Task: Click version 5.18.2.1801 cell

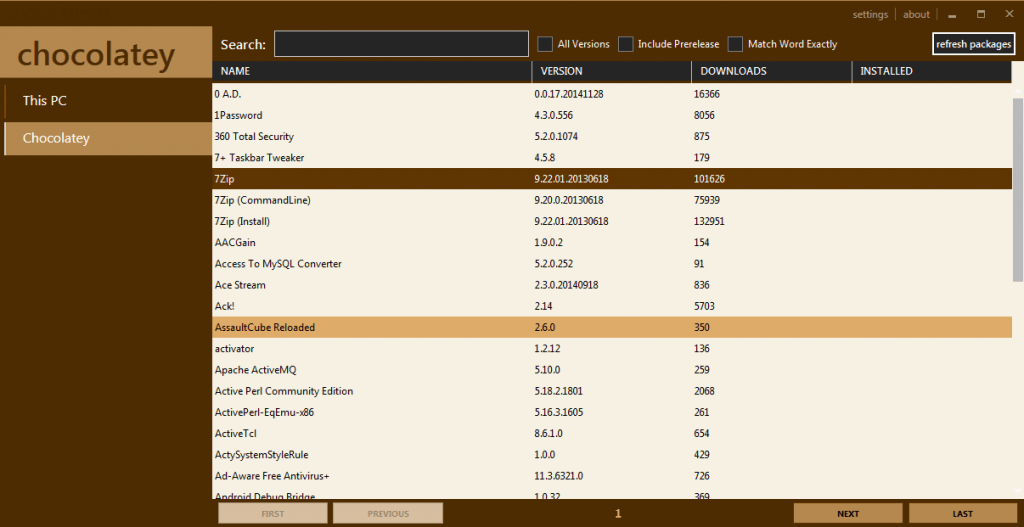Action: [558, 391]
